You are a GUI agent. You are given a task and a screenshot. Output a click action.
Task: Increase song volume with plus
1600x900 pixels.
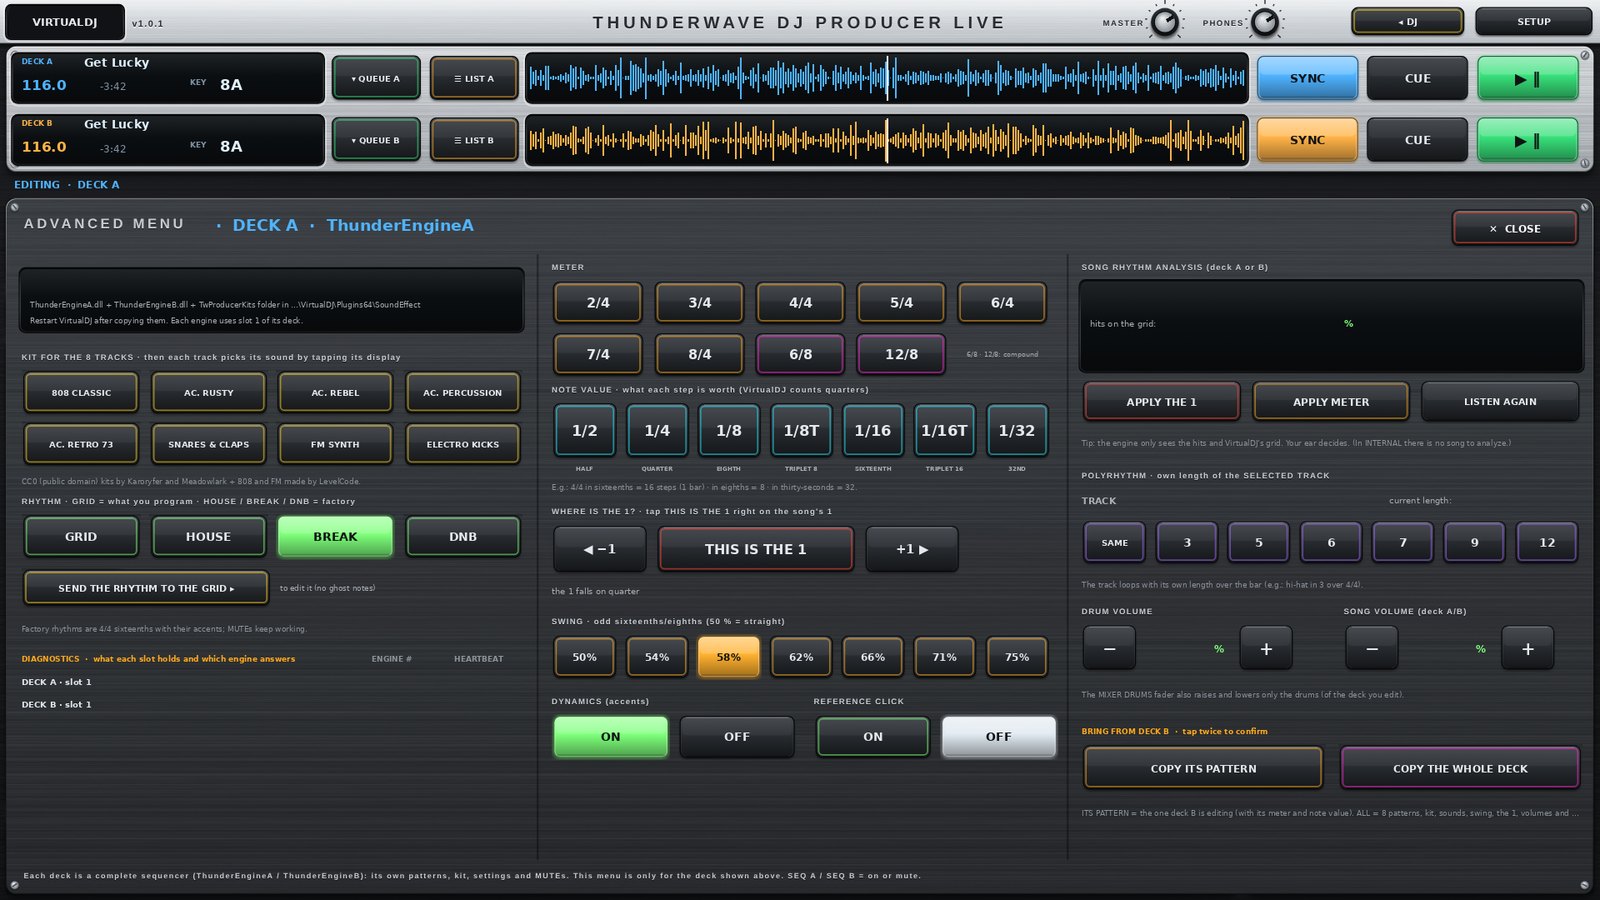tap(1528, 648)
